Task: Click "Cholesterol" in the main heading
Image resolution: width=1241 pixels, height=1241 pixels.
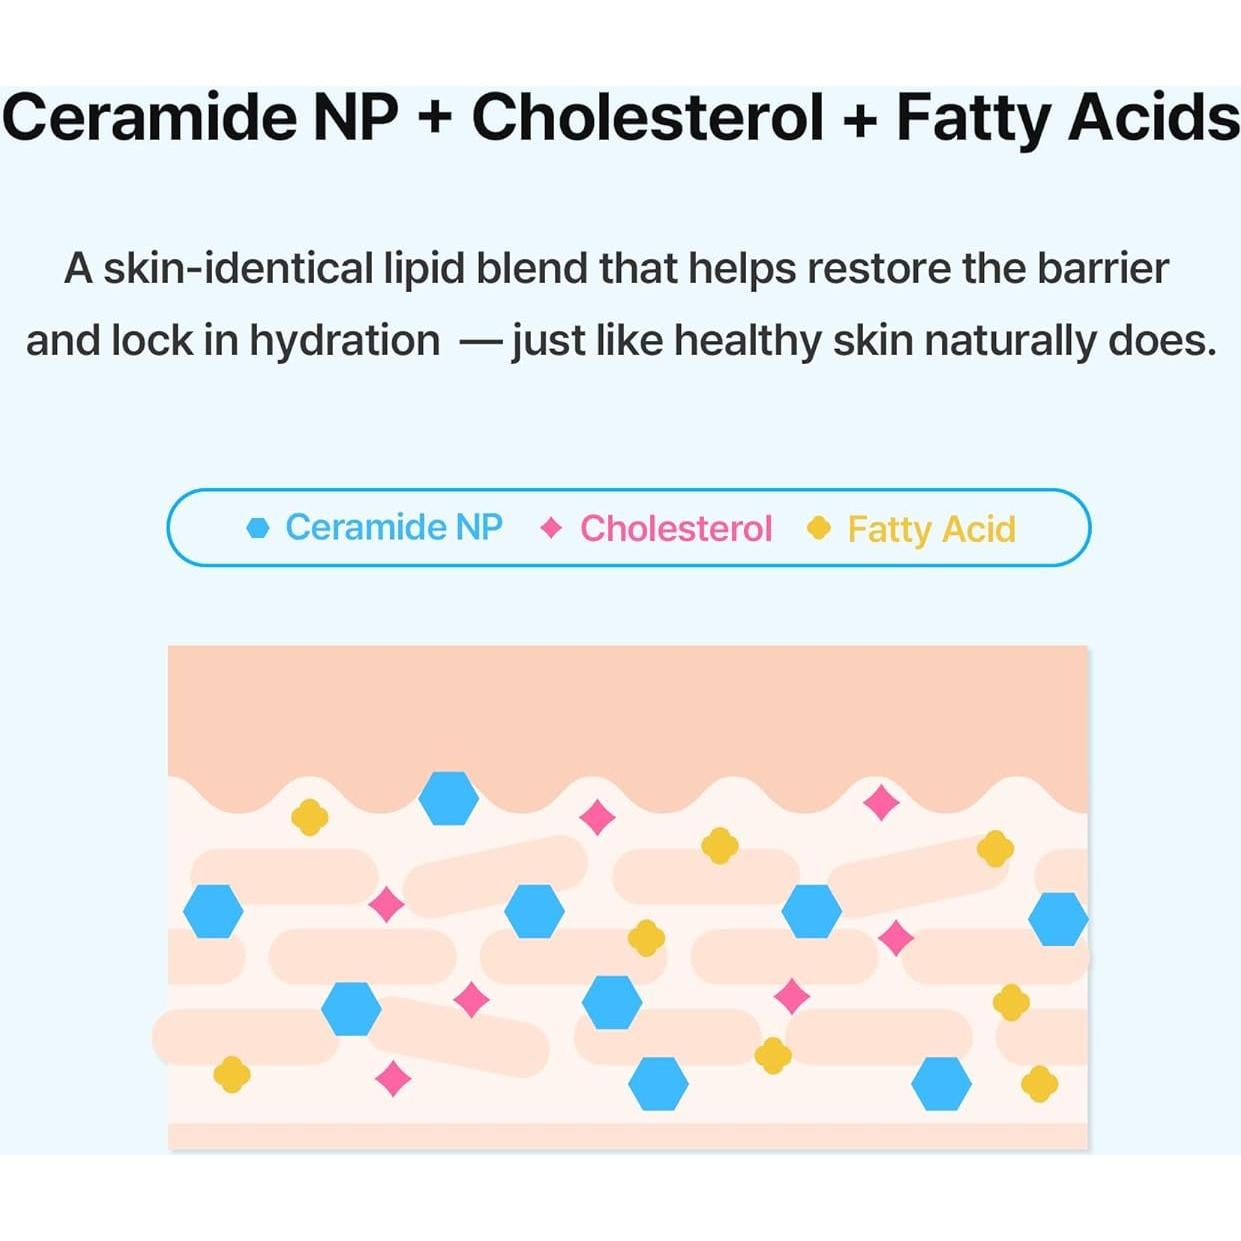Action: pyautogui.click(x=648, y=117)
